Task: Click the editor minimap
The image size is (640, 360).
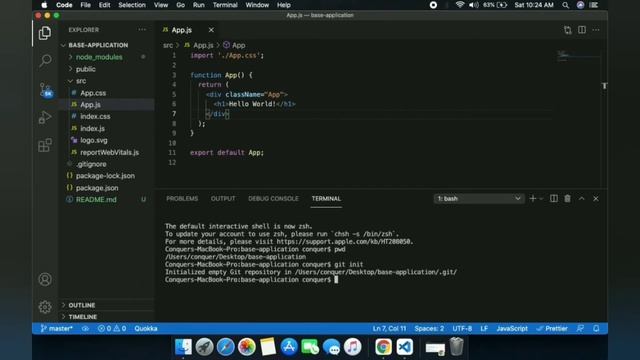Action: click(x=578, y=56)
